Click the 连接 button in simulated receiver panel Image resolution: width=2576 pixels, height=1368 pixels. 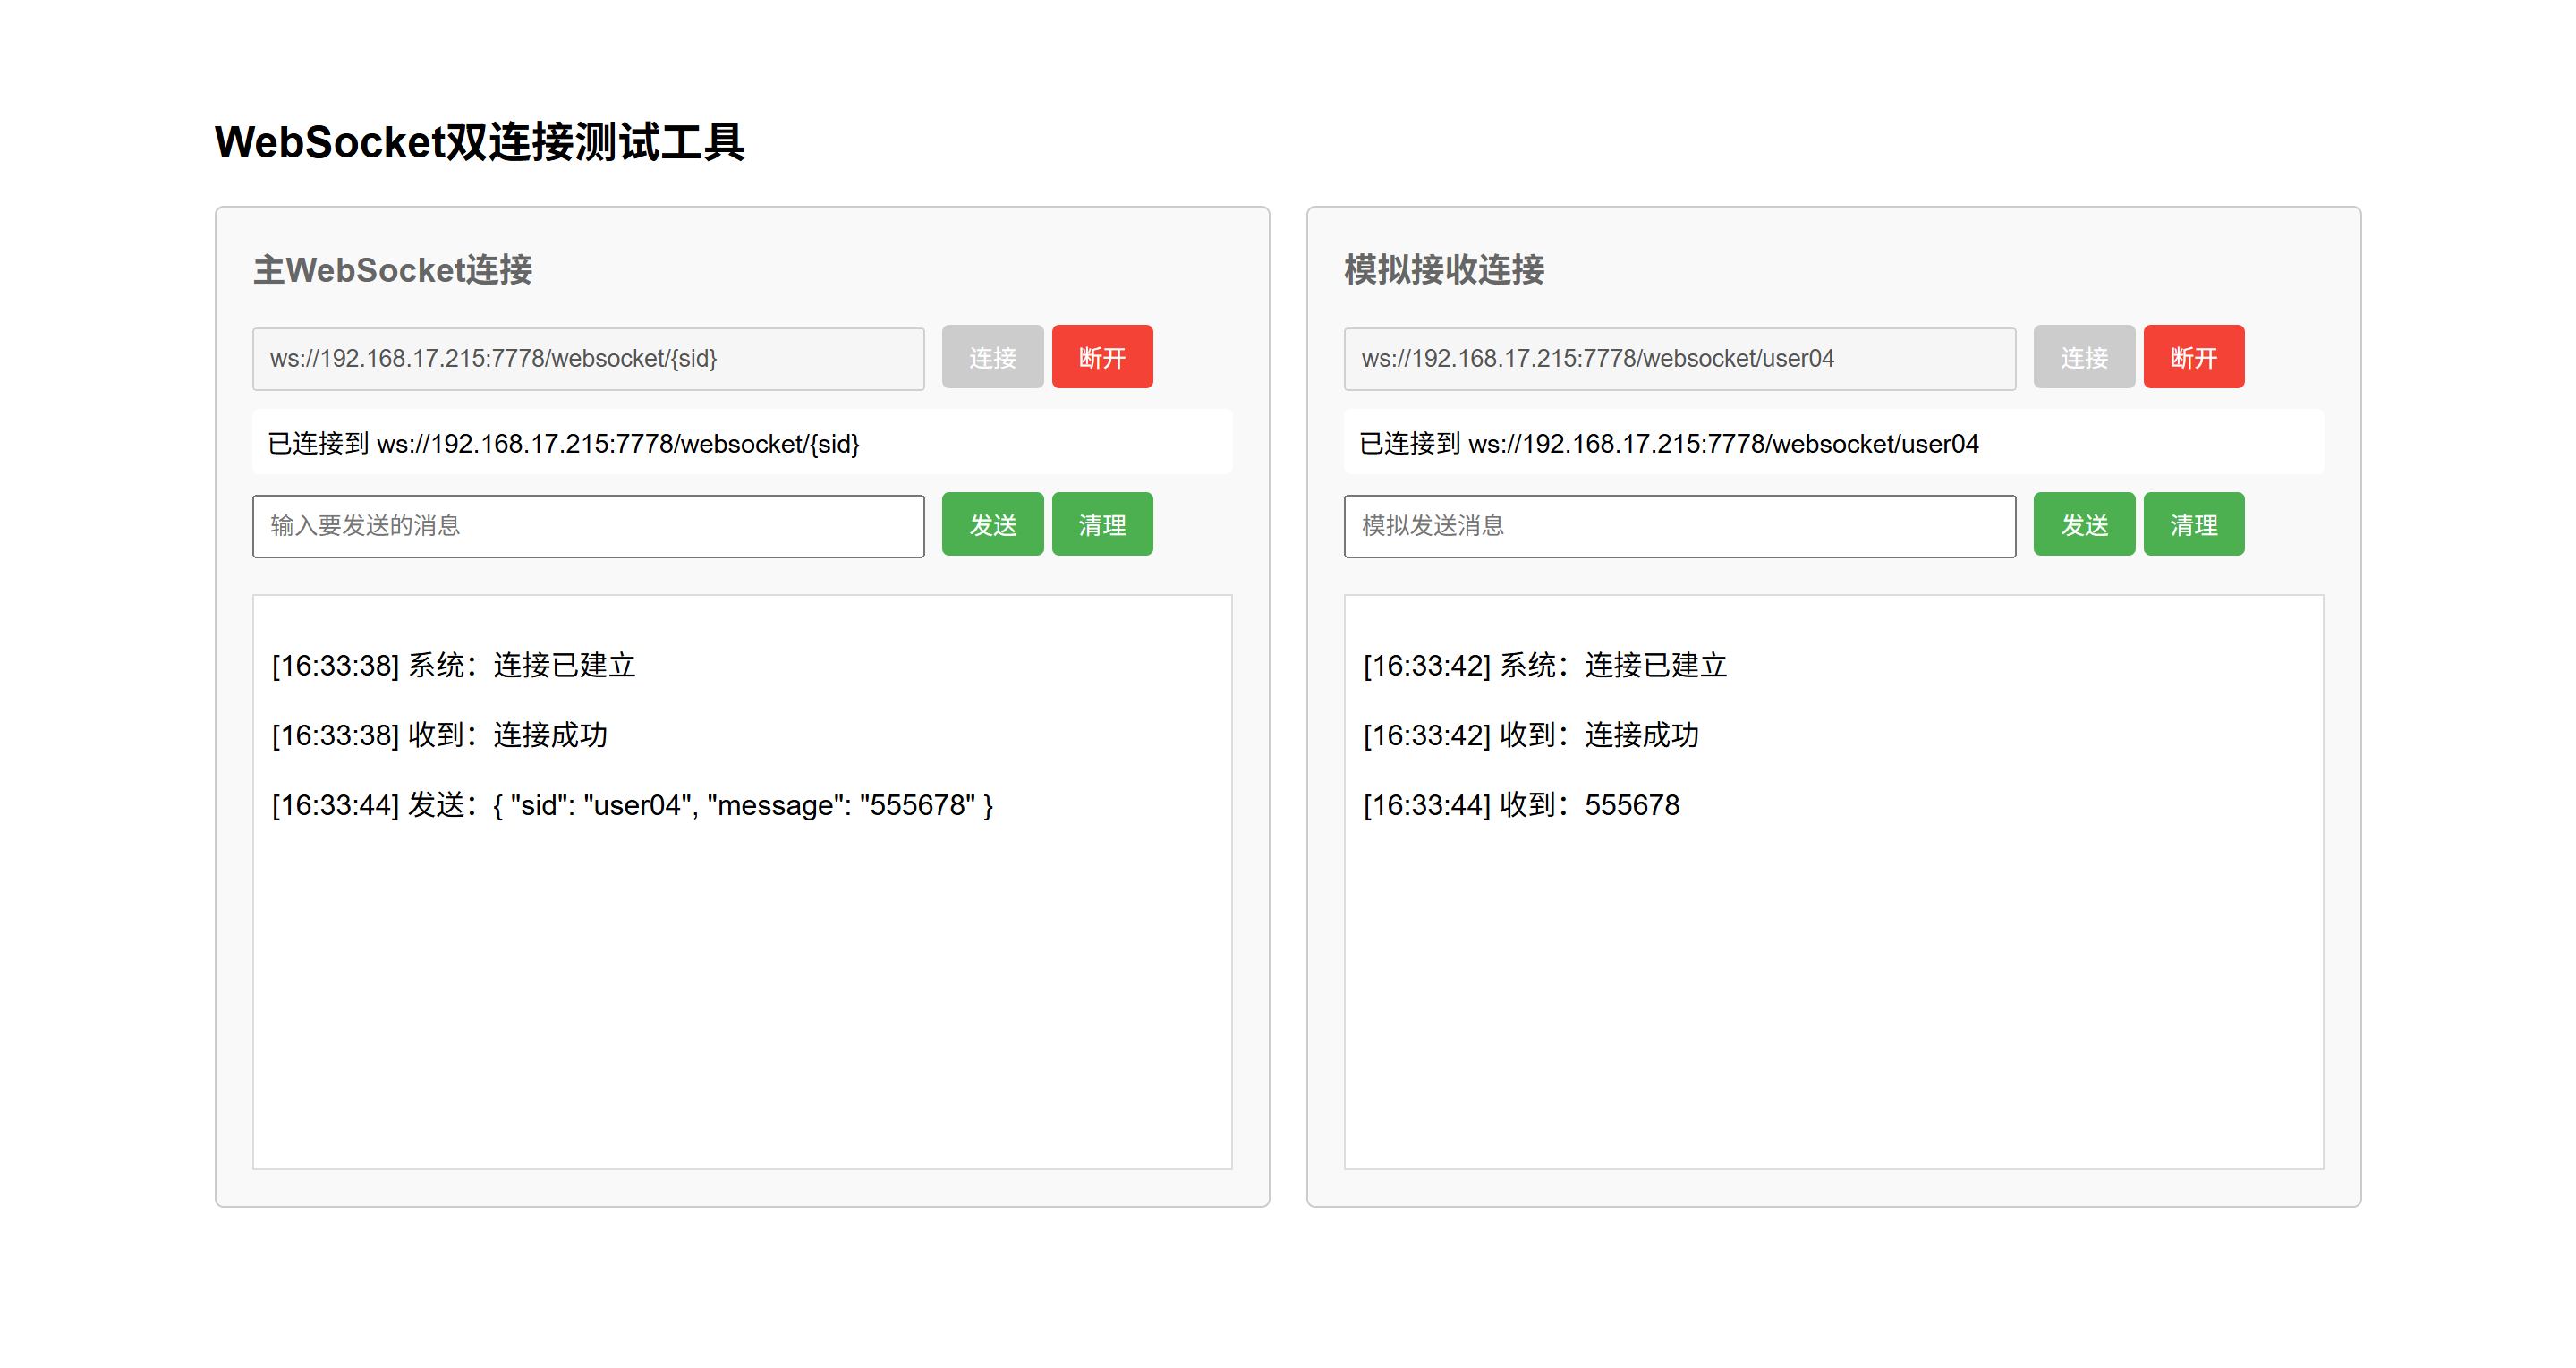click(2083, 357)
